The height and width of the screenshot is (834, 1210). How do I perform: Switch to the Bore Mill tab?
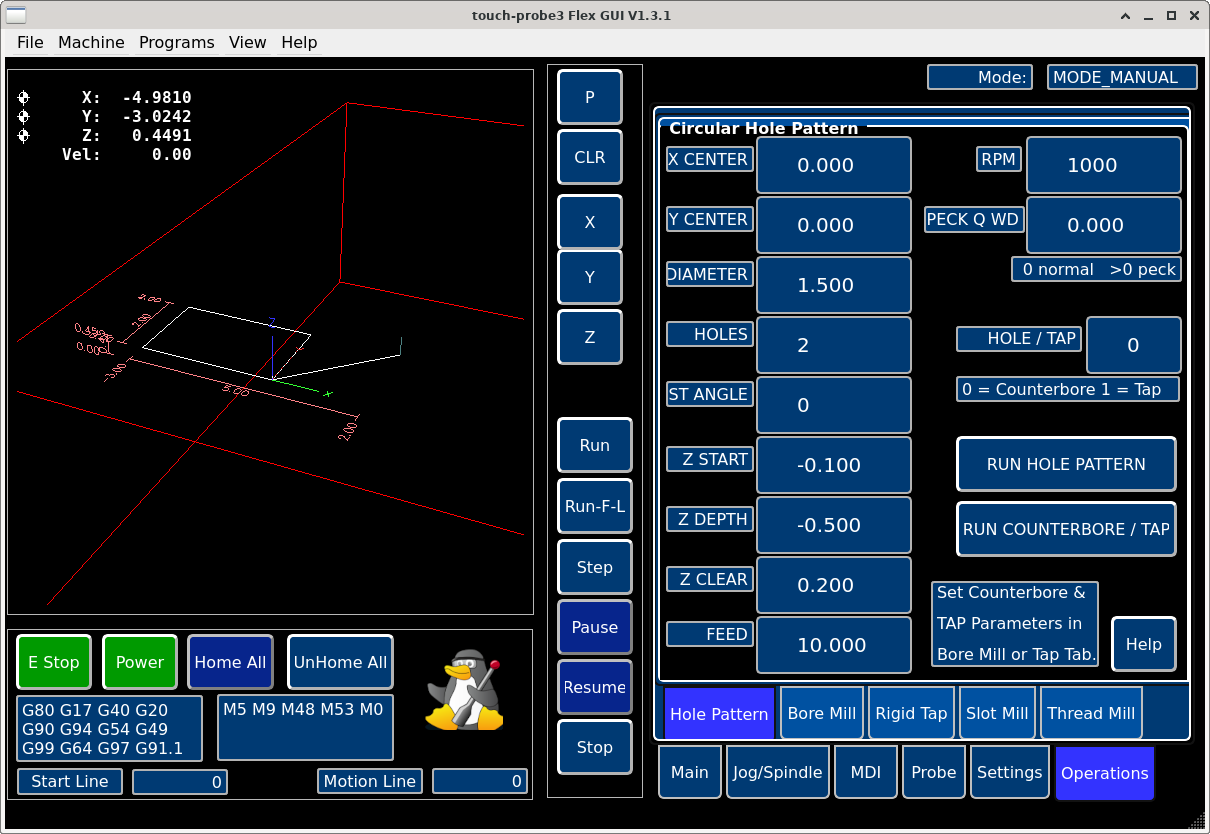pos(821,713)
